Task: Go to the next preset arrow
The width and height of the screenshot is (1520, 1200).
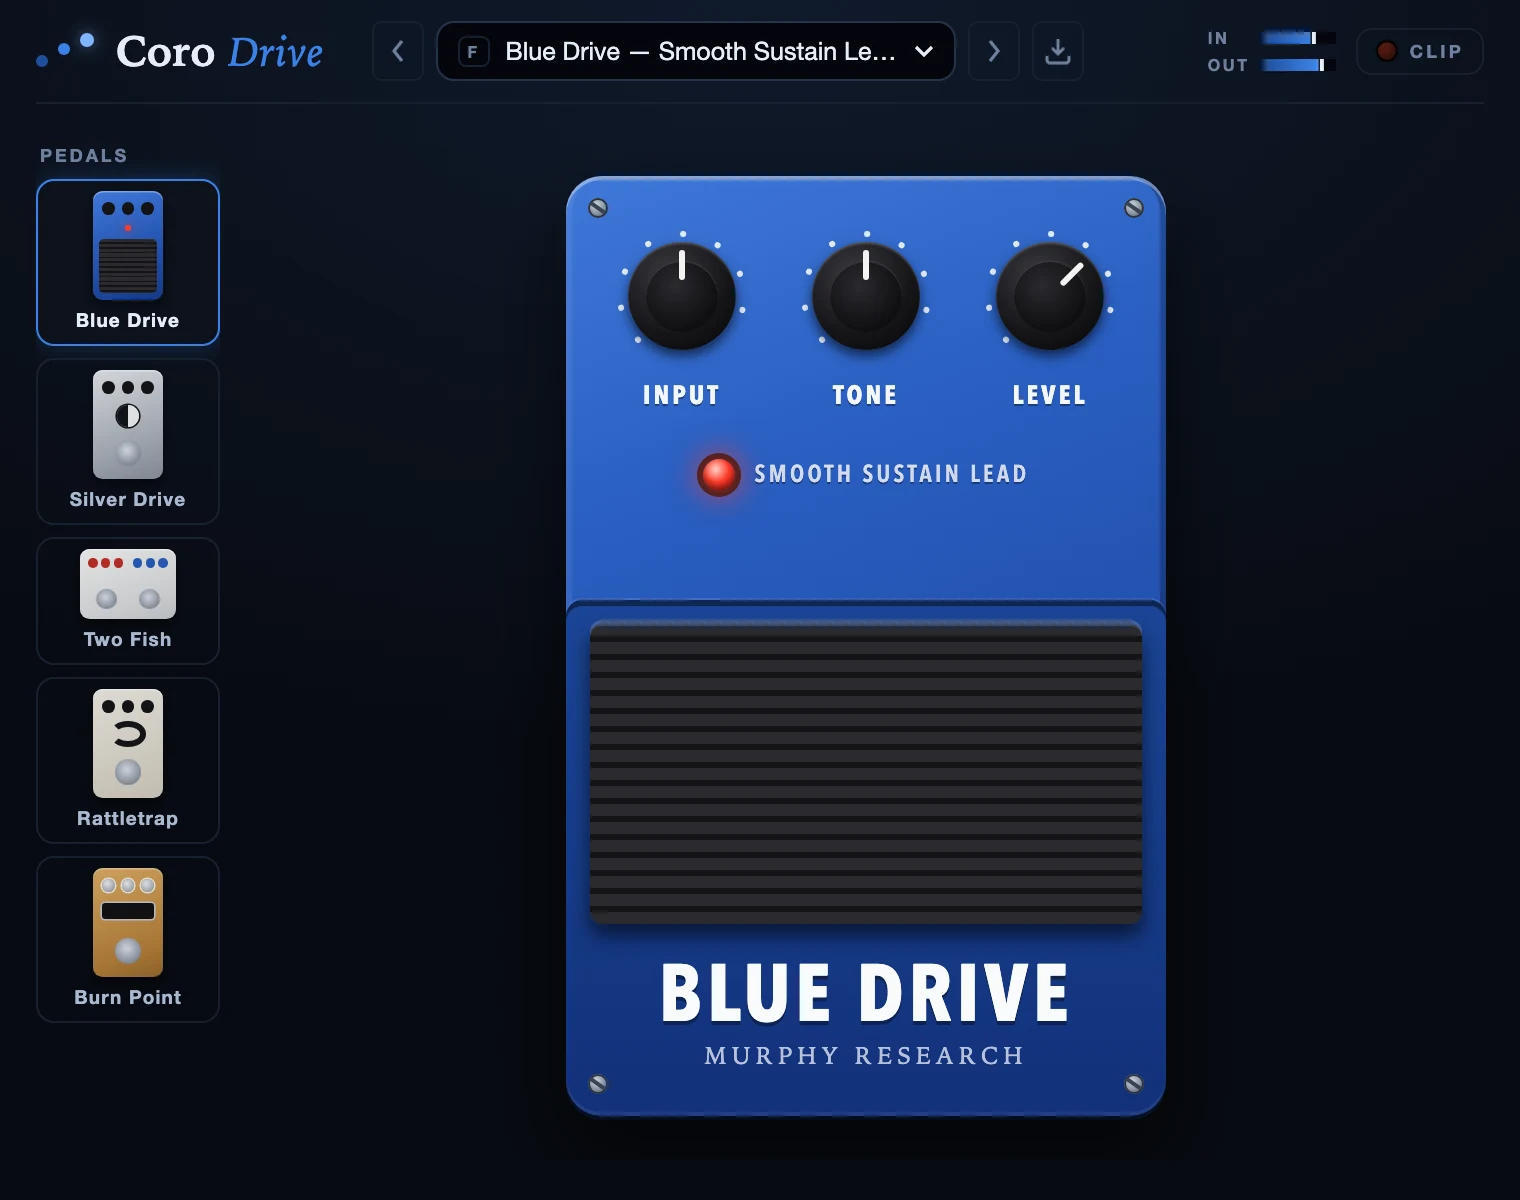Action: [994, 51]
